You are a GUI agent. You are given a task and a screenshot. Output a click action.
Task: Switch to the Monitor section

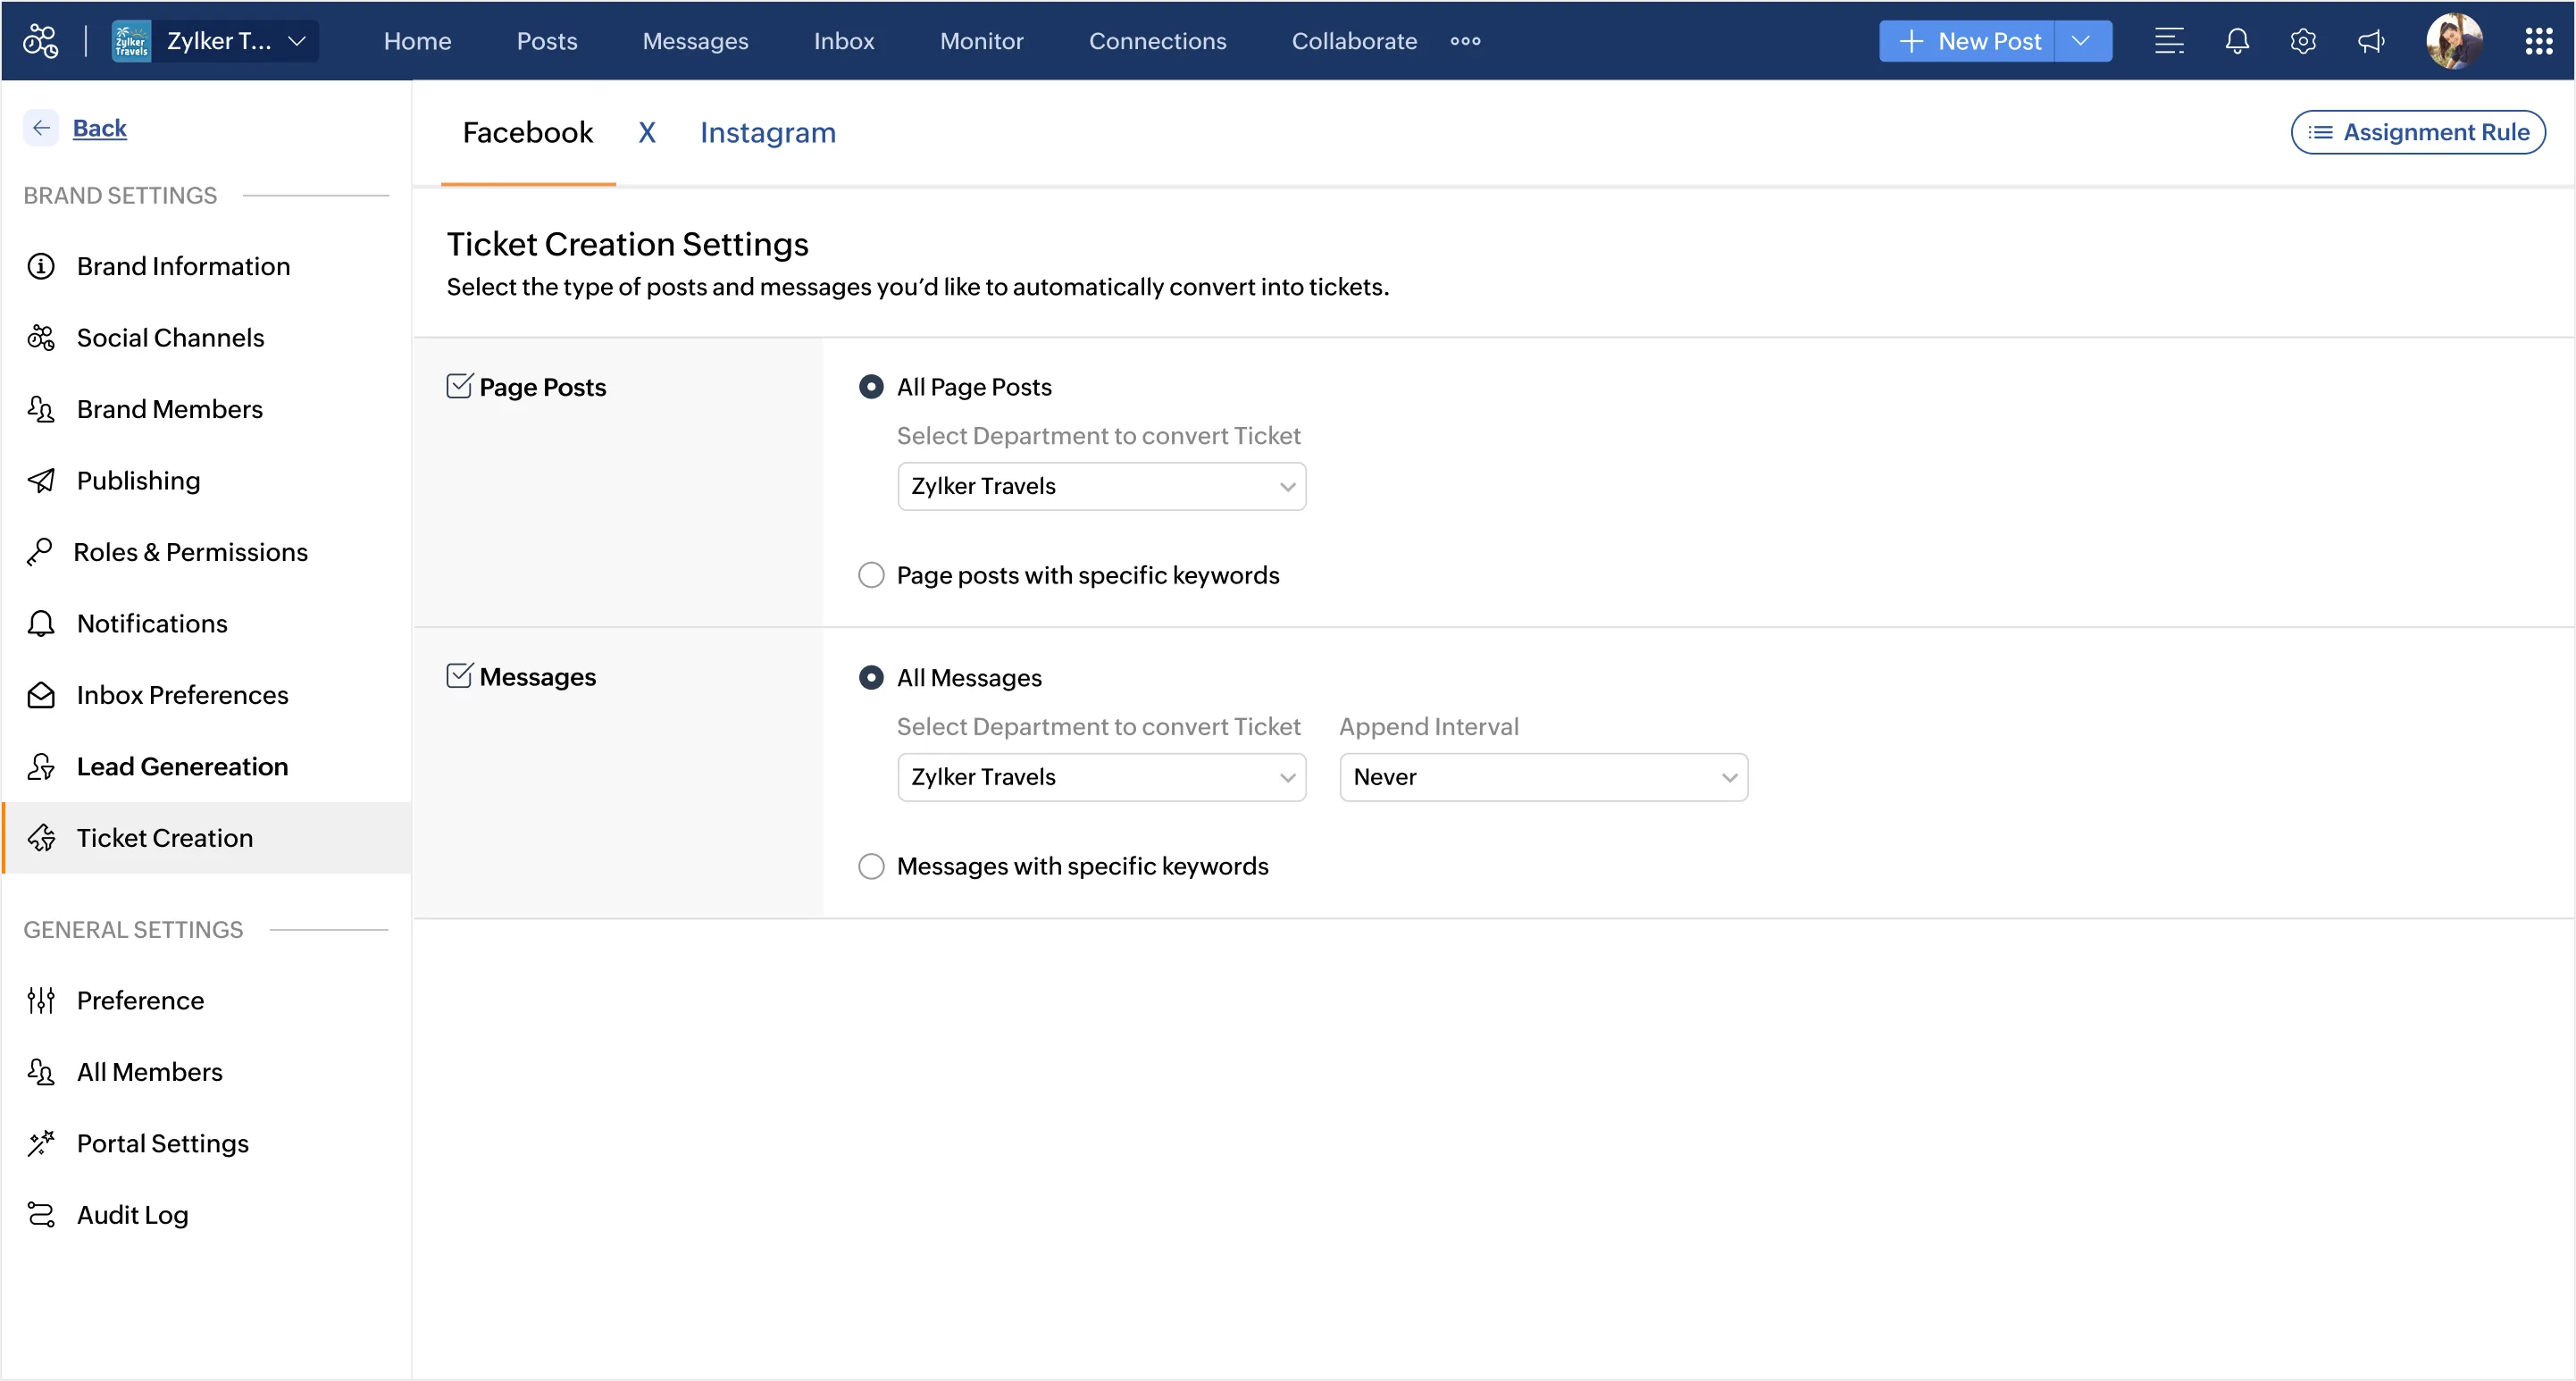[x=981, y=41]
